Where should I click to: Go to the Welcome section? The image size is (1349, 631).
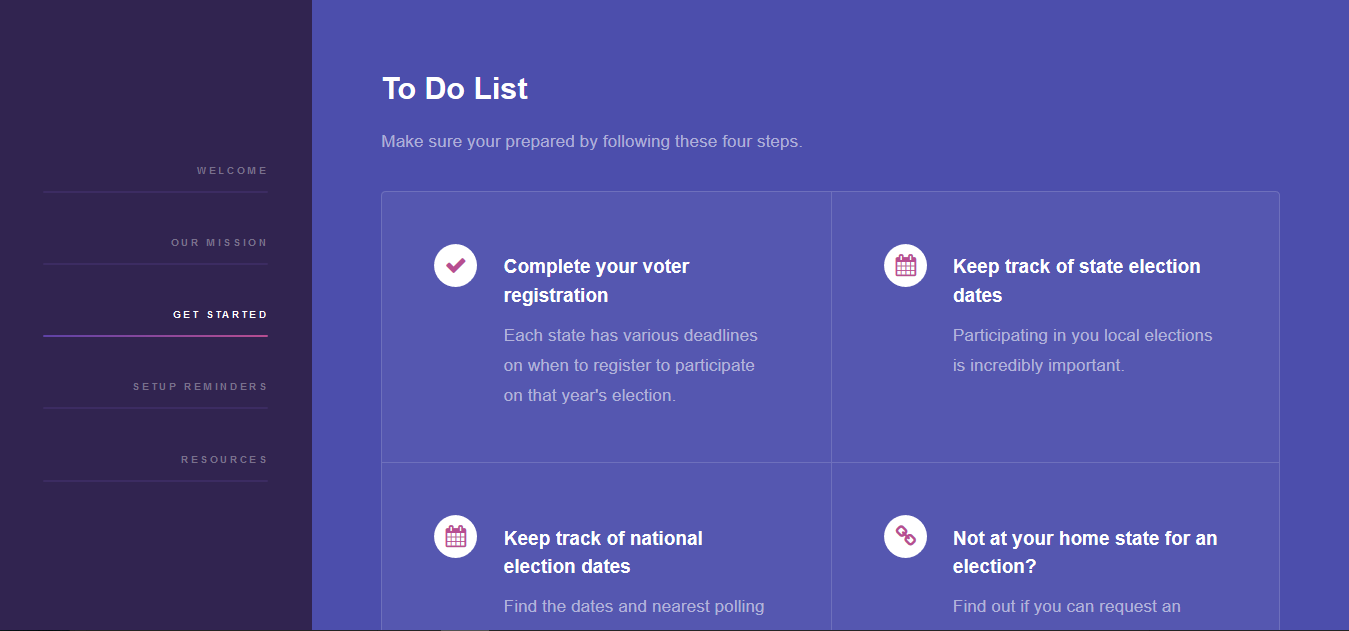(232, 171)
